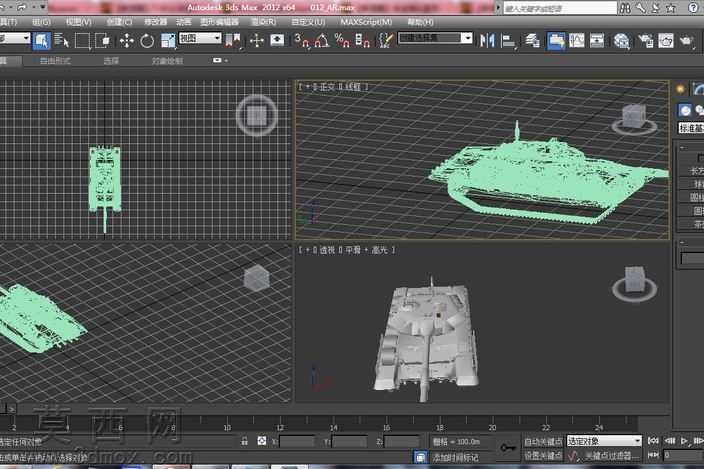704x469 pixels.
Task: Toggle the Percent Snap button
Action: (x=342, y=41)
